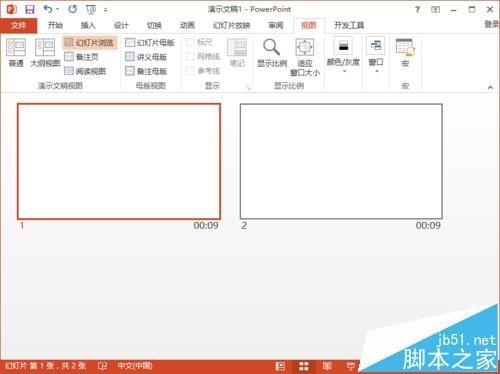Click the PowerPoint application icon in title bar

point(11,9)
